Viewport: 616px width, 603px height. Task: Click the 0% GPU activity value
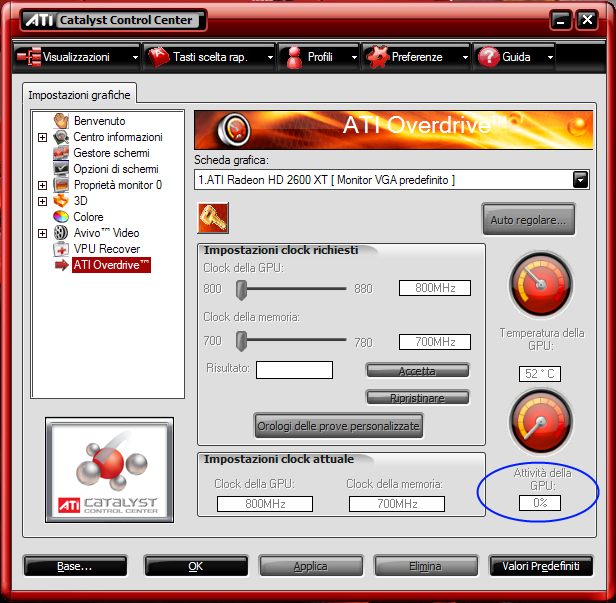click(x=540, y=503)
